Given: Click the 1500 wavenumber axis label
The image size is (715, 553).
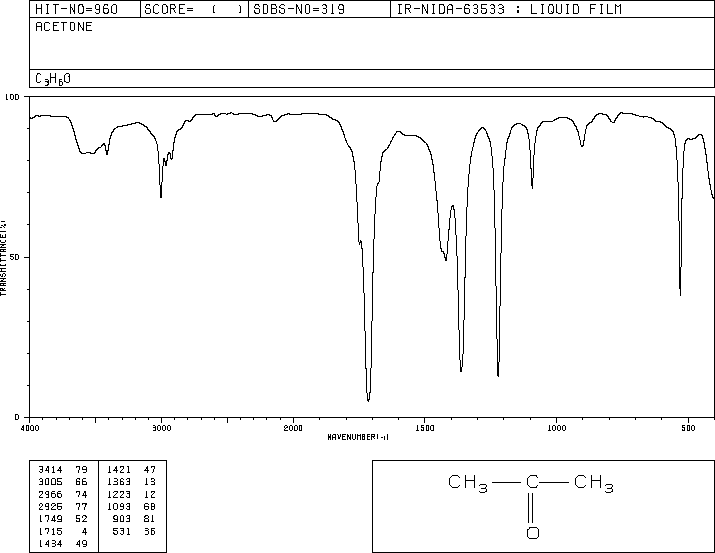Looking at the screenshot, I should tap(425, 428).
